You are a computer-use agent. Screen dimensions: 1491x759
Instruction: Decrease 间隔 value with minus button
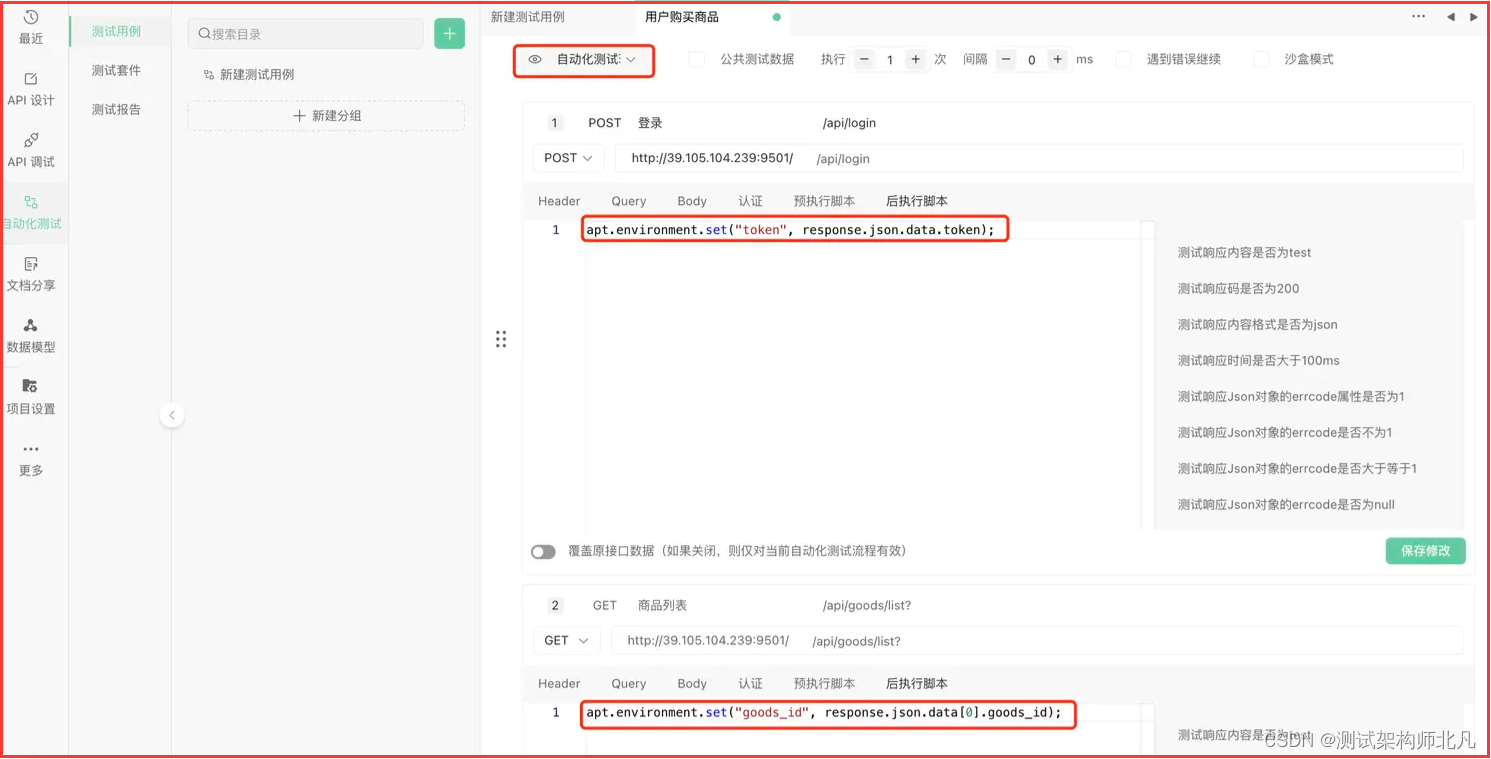[x=1006, y=60]
